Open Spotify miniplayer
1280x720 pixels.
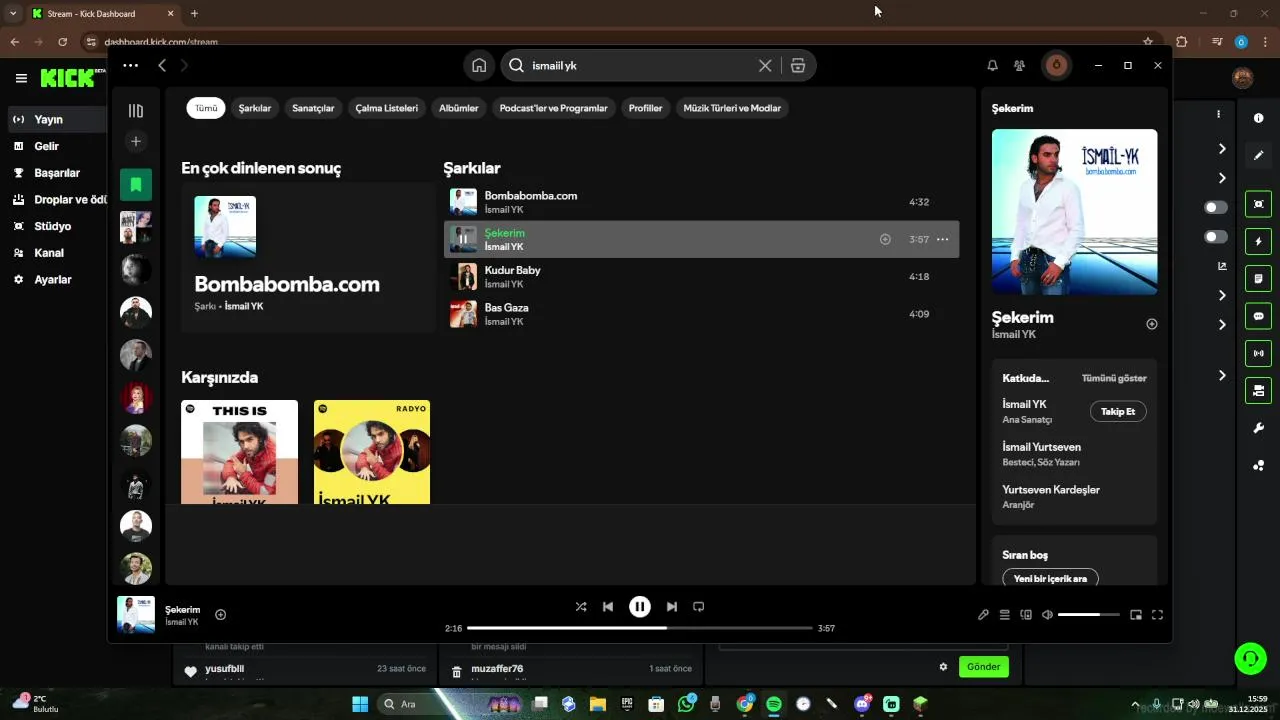point(1136,615)
